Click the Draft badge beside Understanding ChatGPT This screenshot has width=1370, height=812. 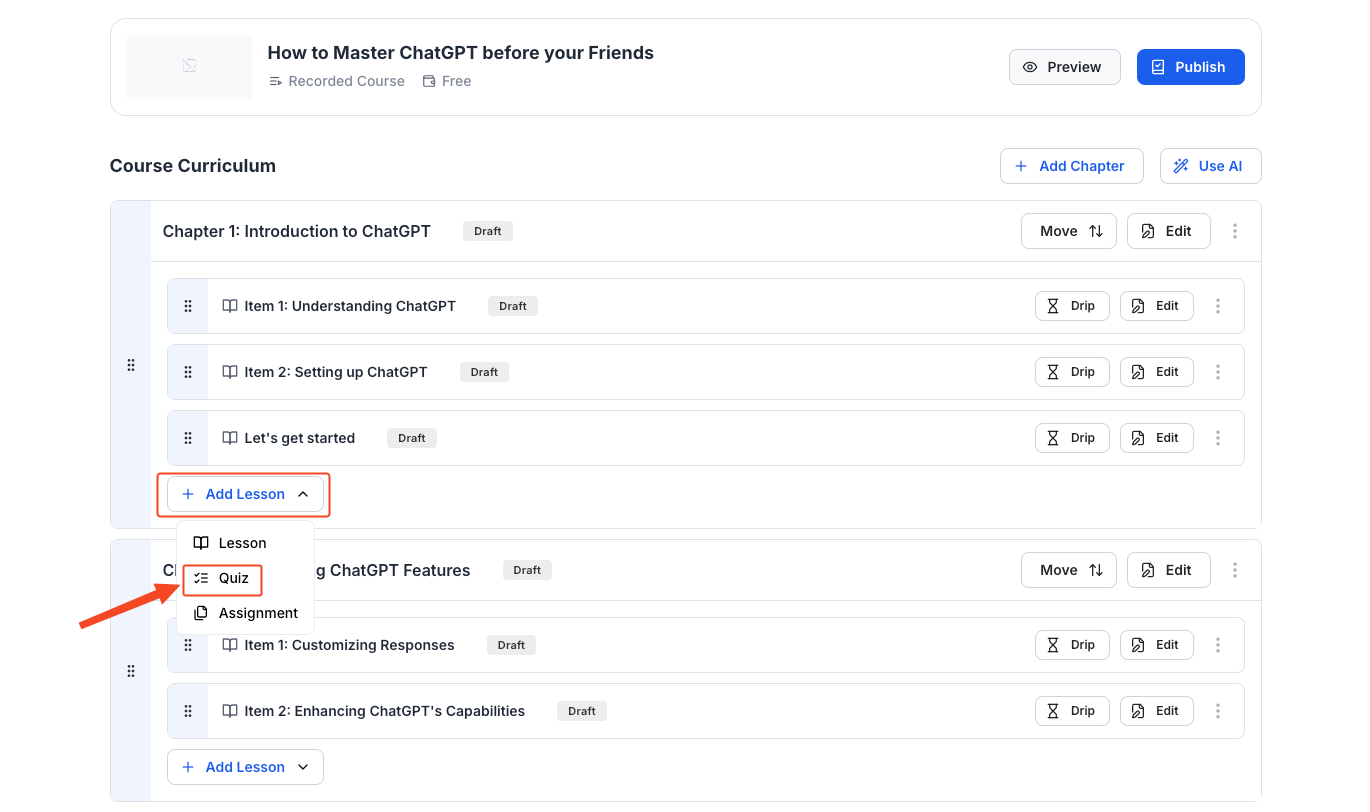pos(513,306)
